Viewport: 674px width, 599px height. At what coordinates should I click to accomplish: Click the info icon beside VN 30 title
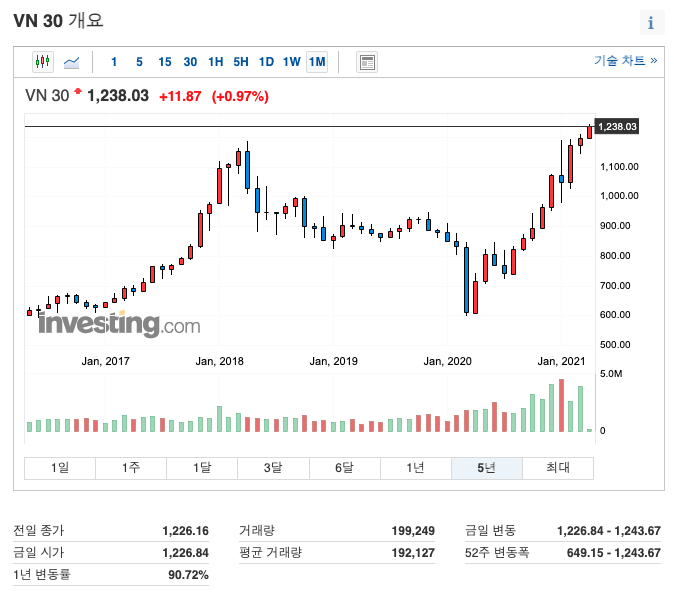point(651,22)
